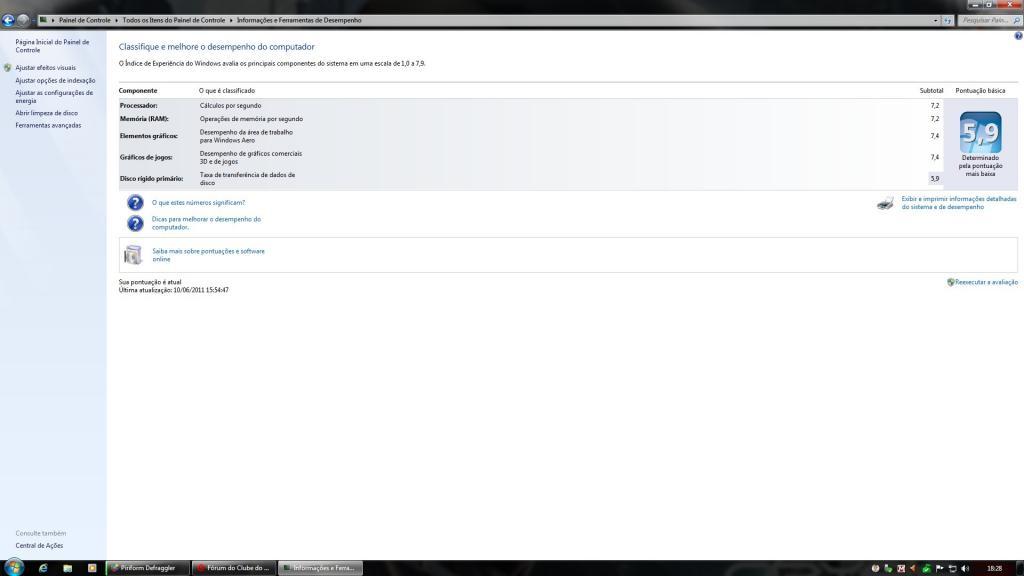Click the yellow pinned app icon in taskbar

coord(92,568)
